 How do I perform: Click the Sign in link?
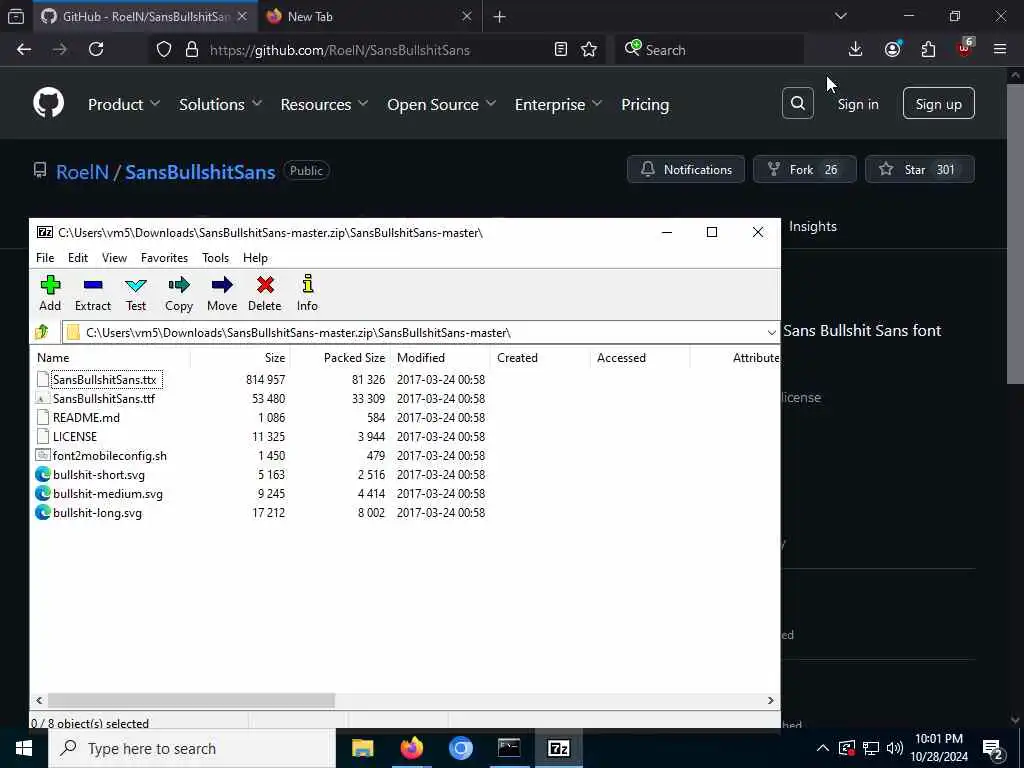point(858,104)
